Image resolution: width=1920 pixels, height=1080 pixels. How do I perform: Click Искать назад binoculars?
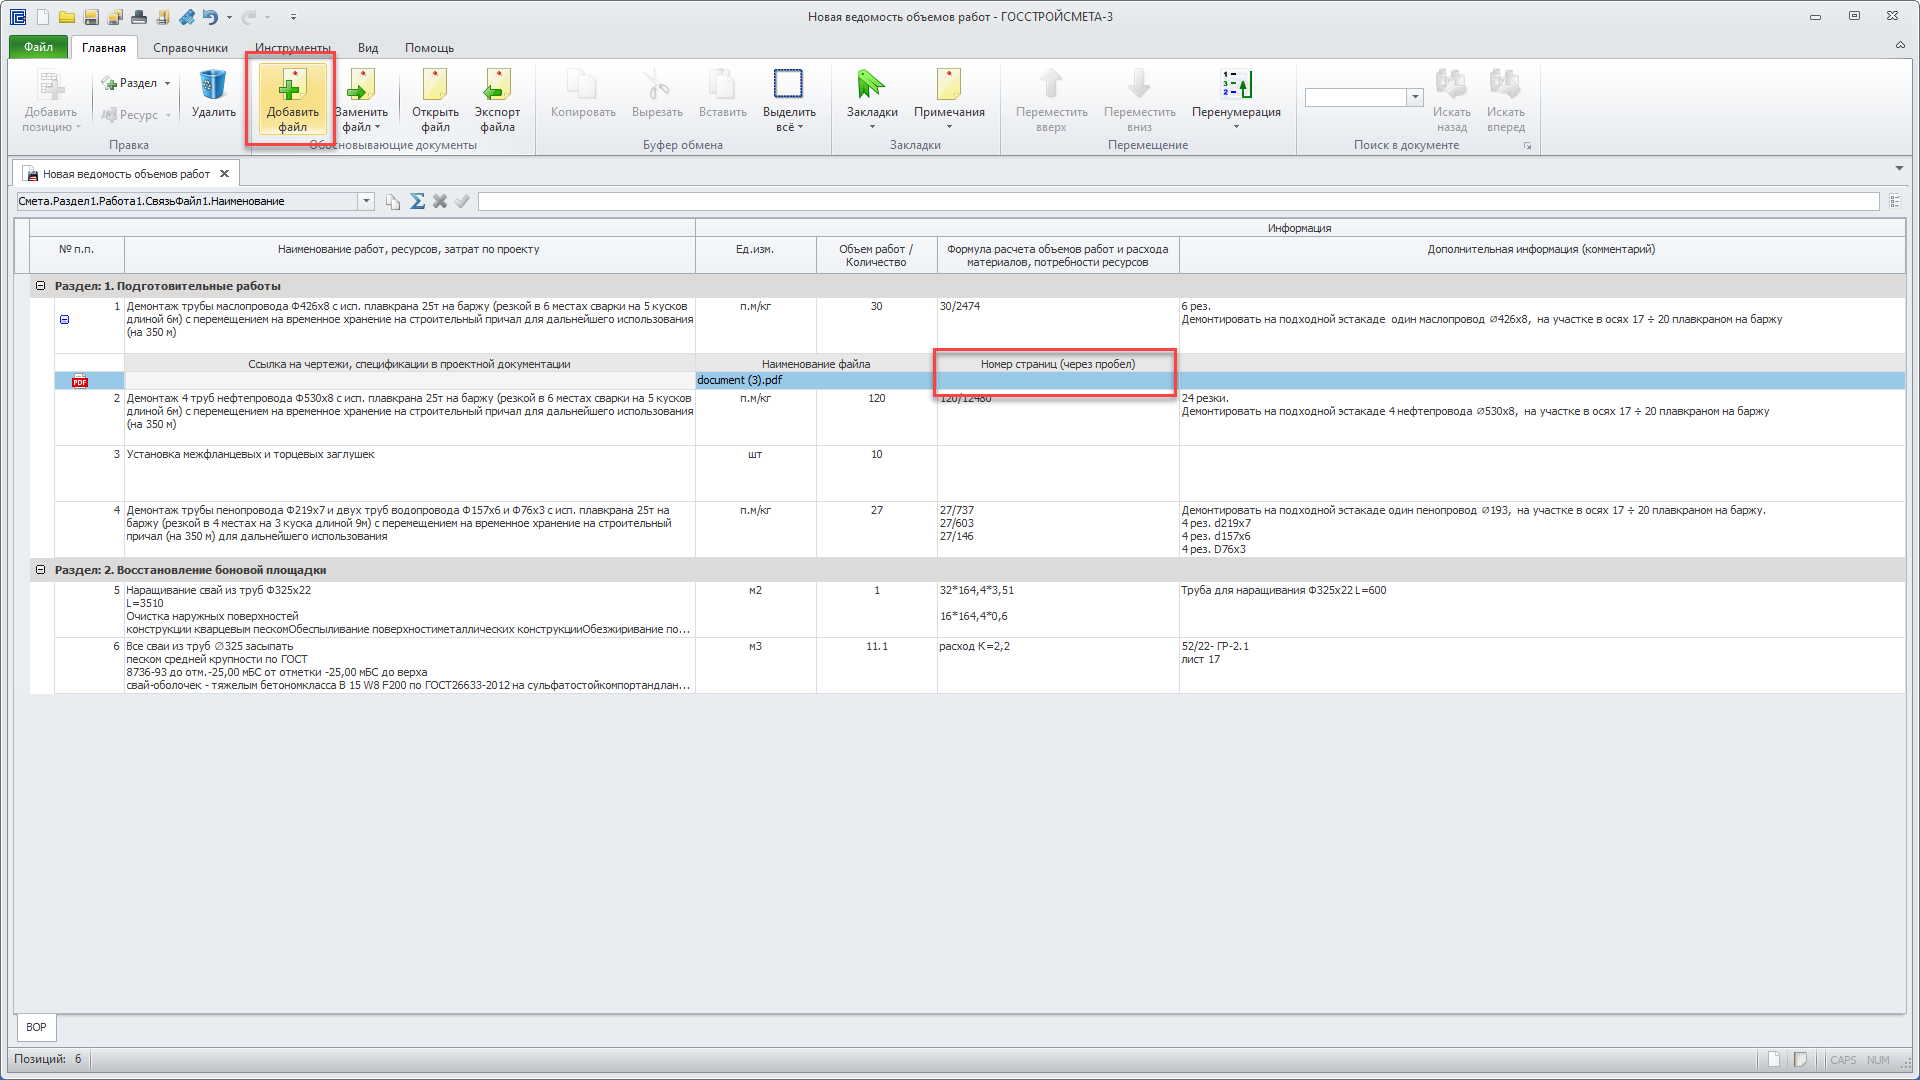coord(1451,100)
